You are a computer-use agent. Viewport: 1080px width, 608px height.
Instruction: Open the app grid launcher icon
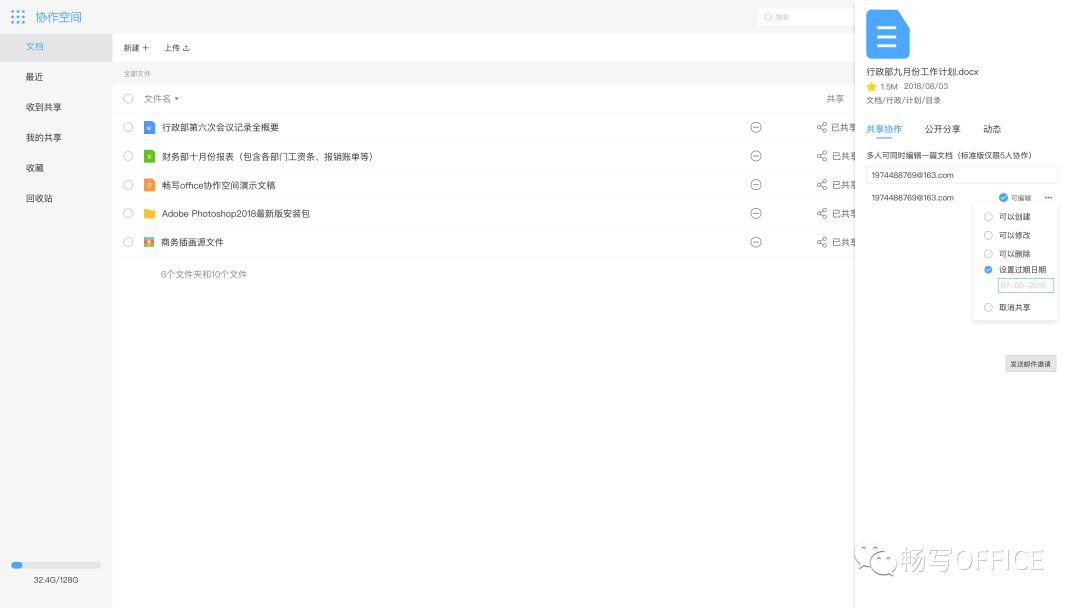coord(18,17)
